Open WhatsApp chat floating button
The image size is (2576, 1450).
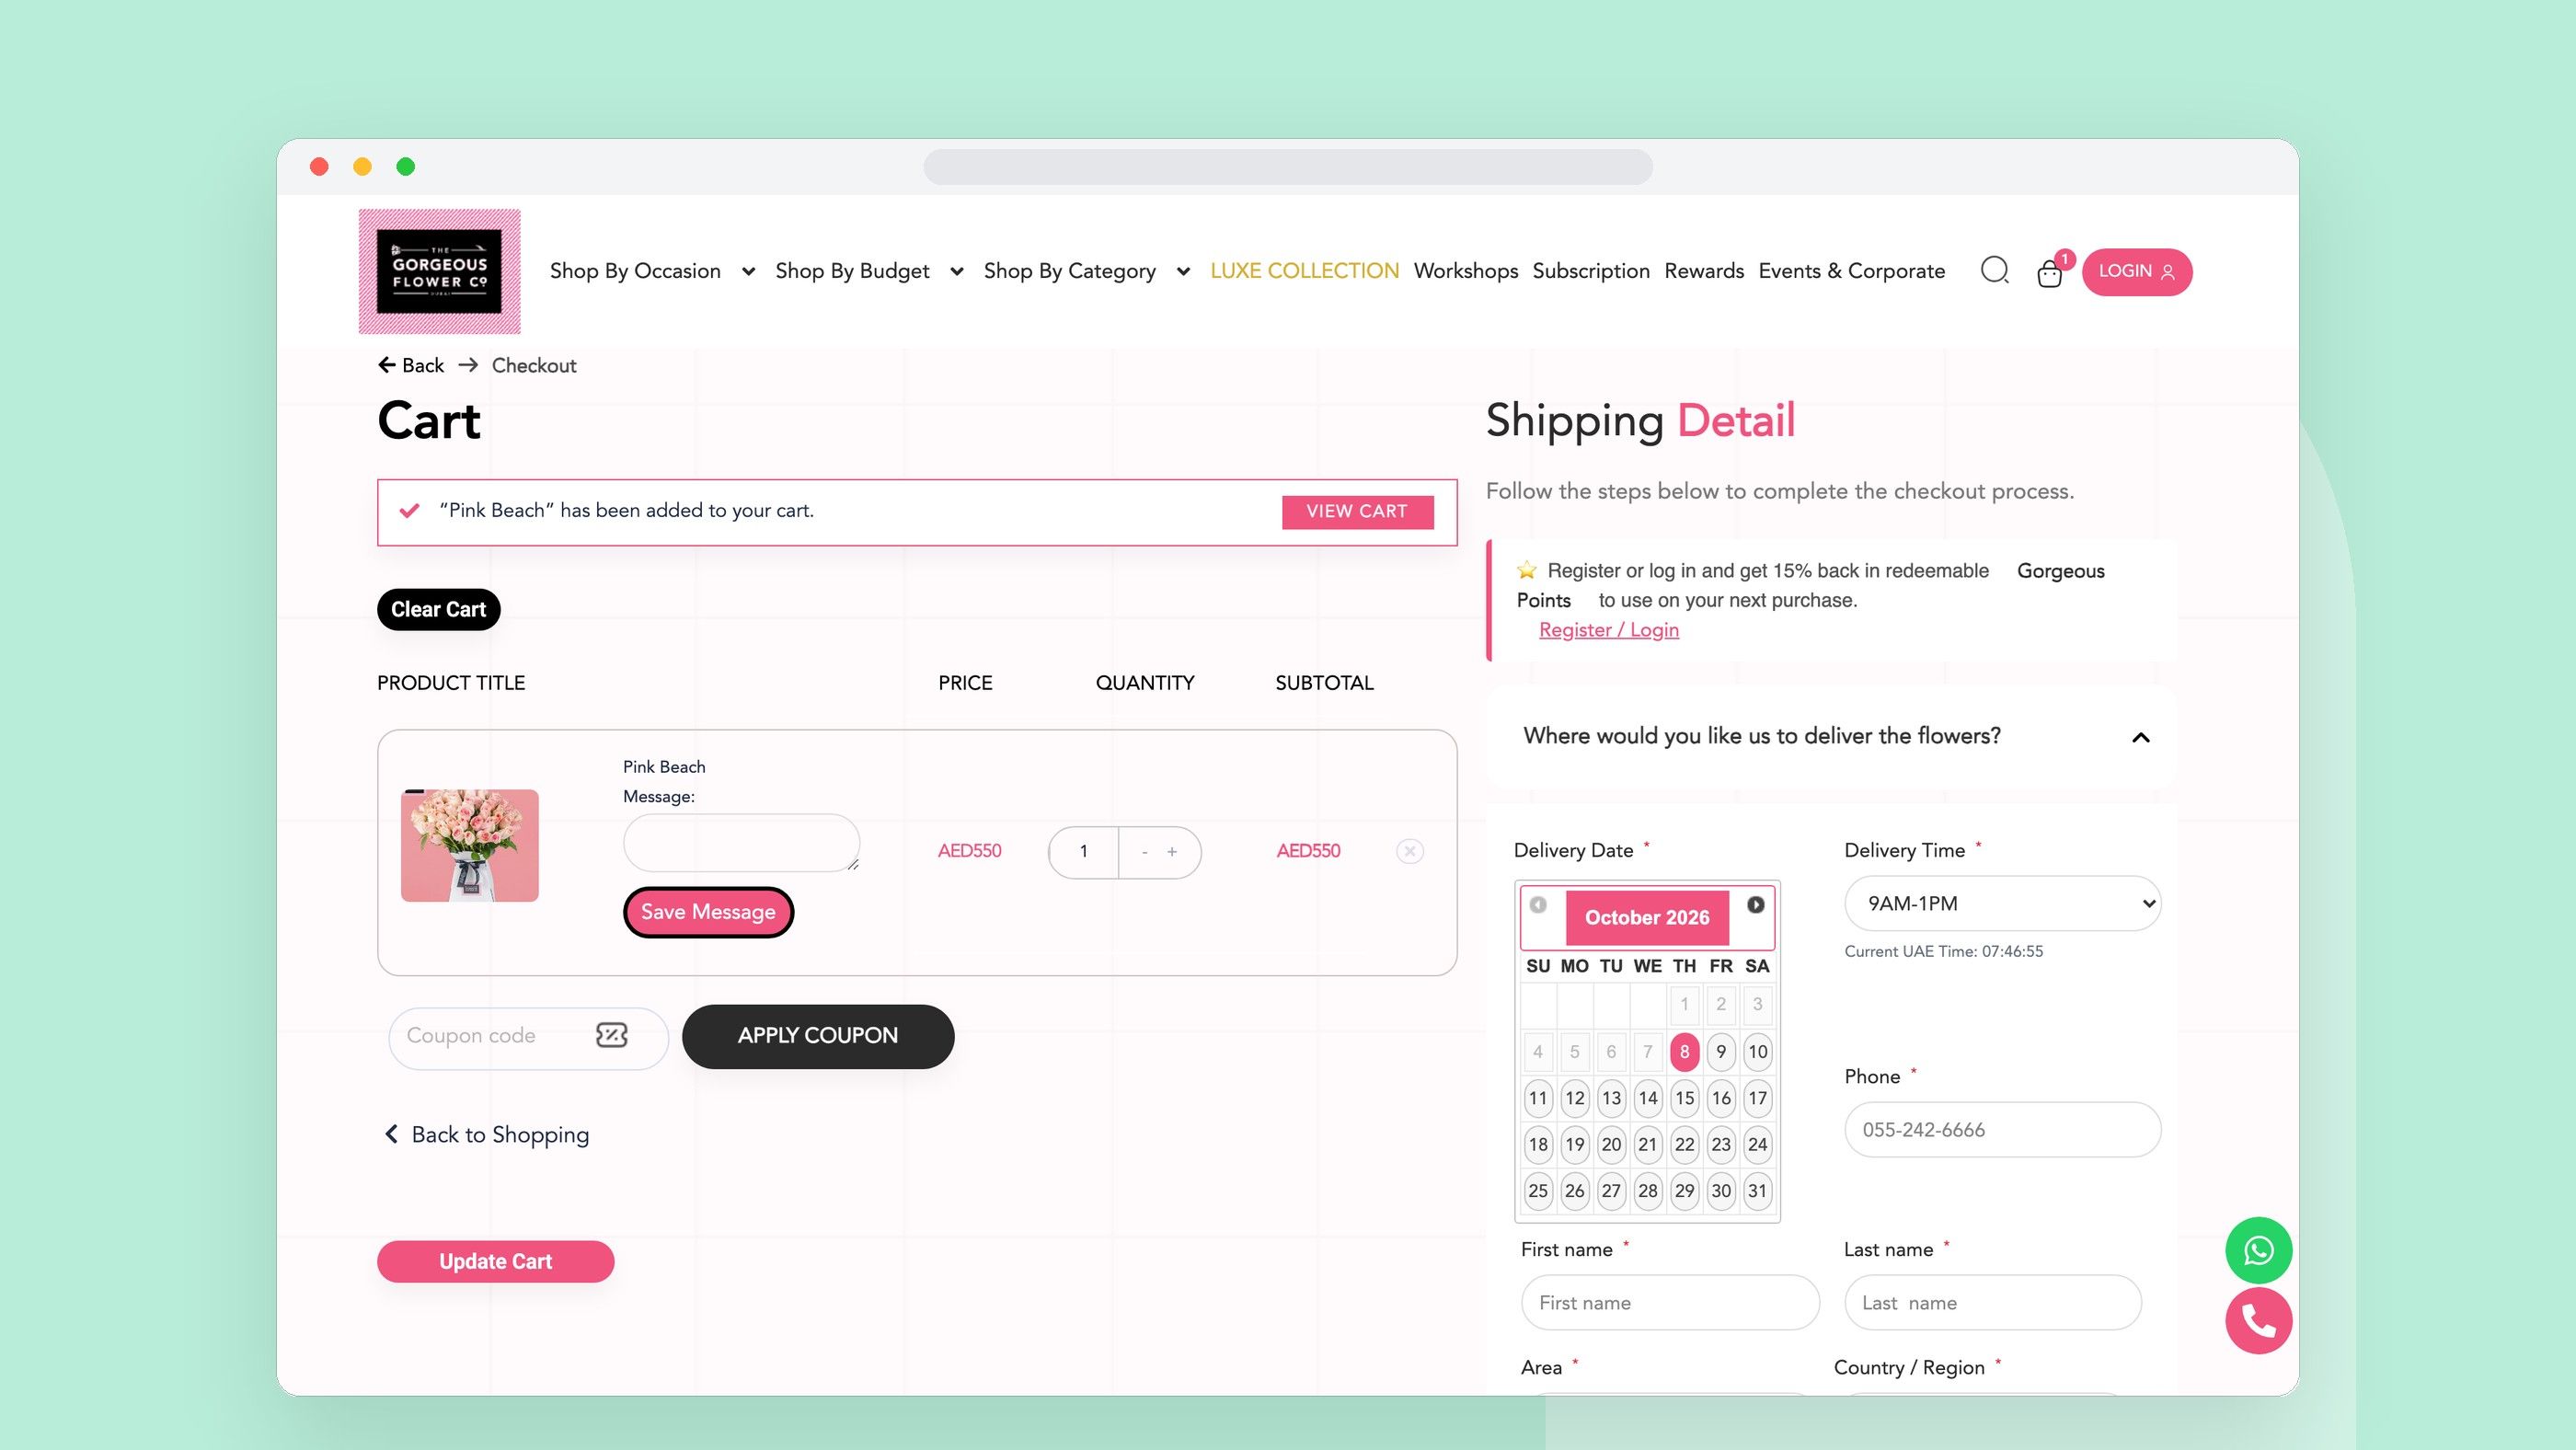(2258, 1250)
